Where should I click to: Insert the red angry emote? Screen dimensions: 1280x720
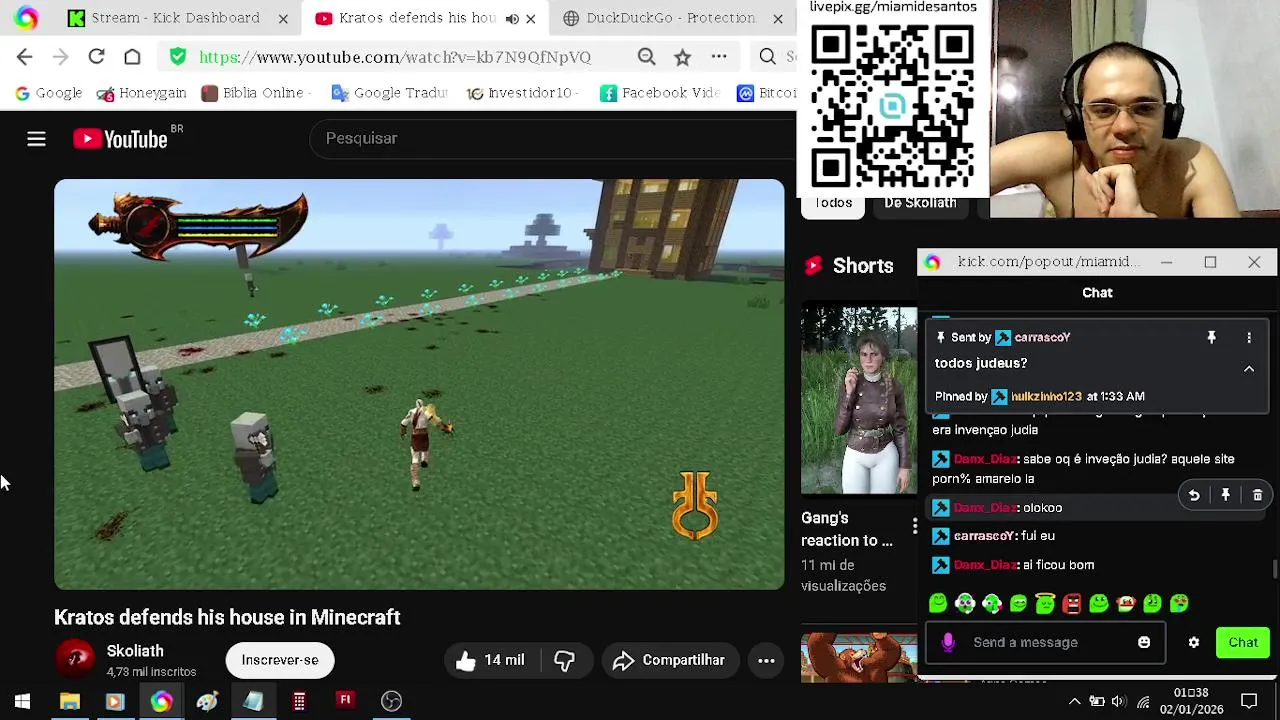pyautogui.click(x=1072, y=603)
